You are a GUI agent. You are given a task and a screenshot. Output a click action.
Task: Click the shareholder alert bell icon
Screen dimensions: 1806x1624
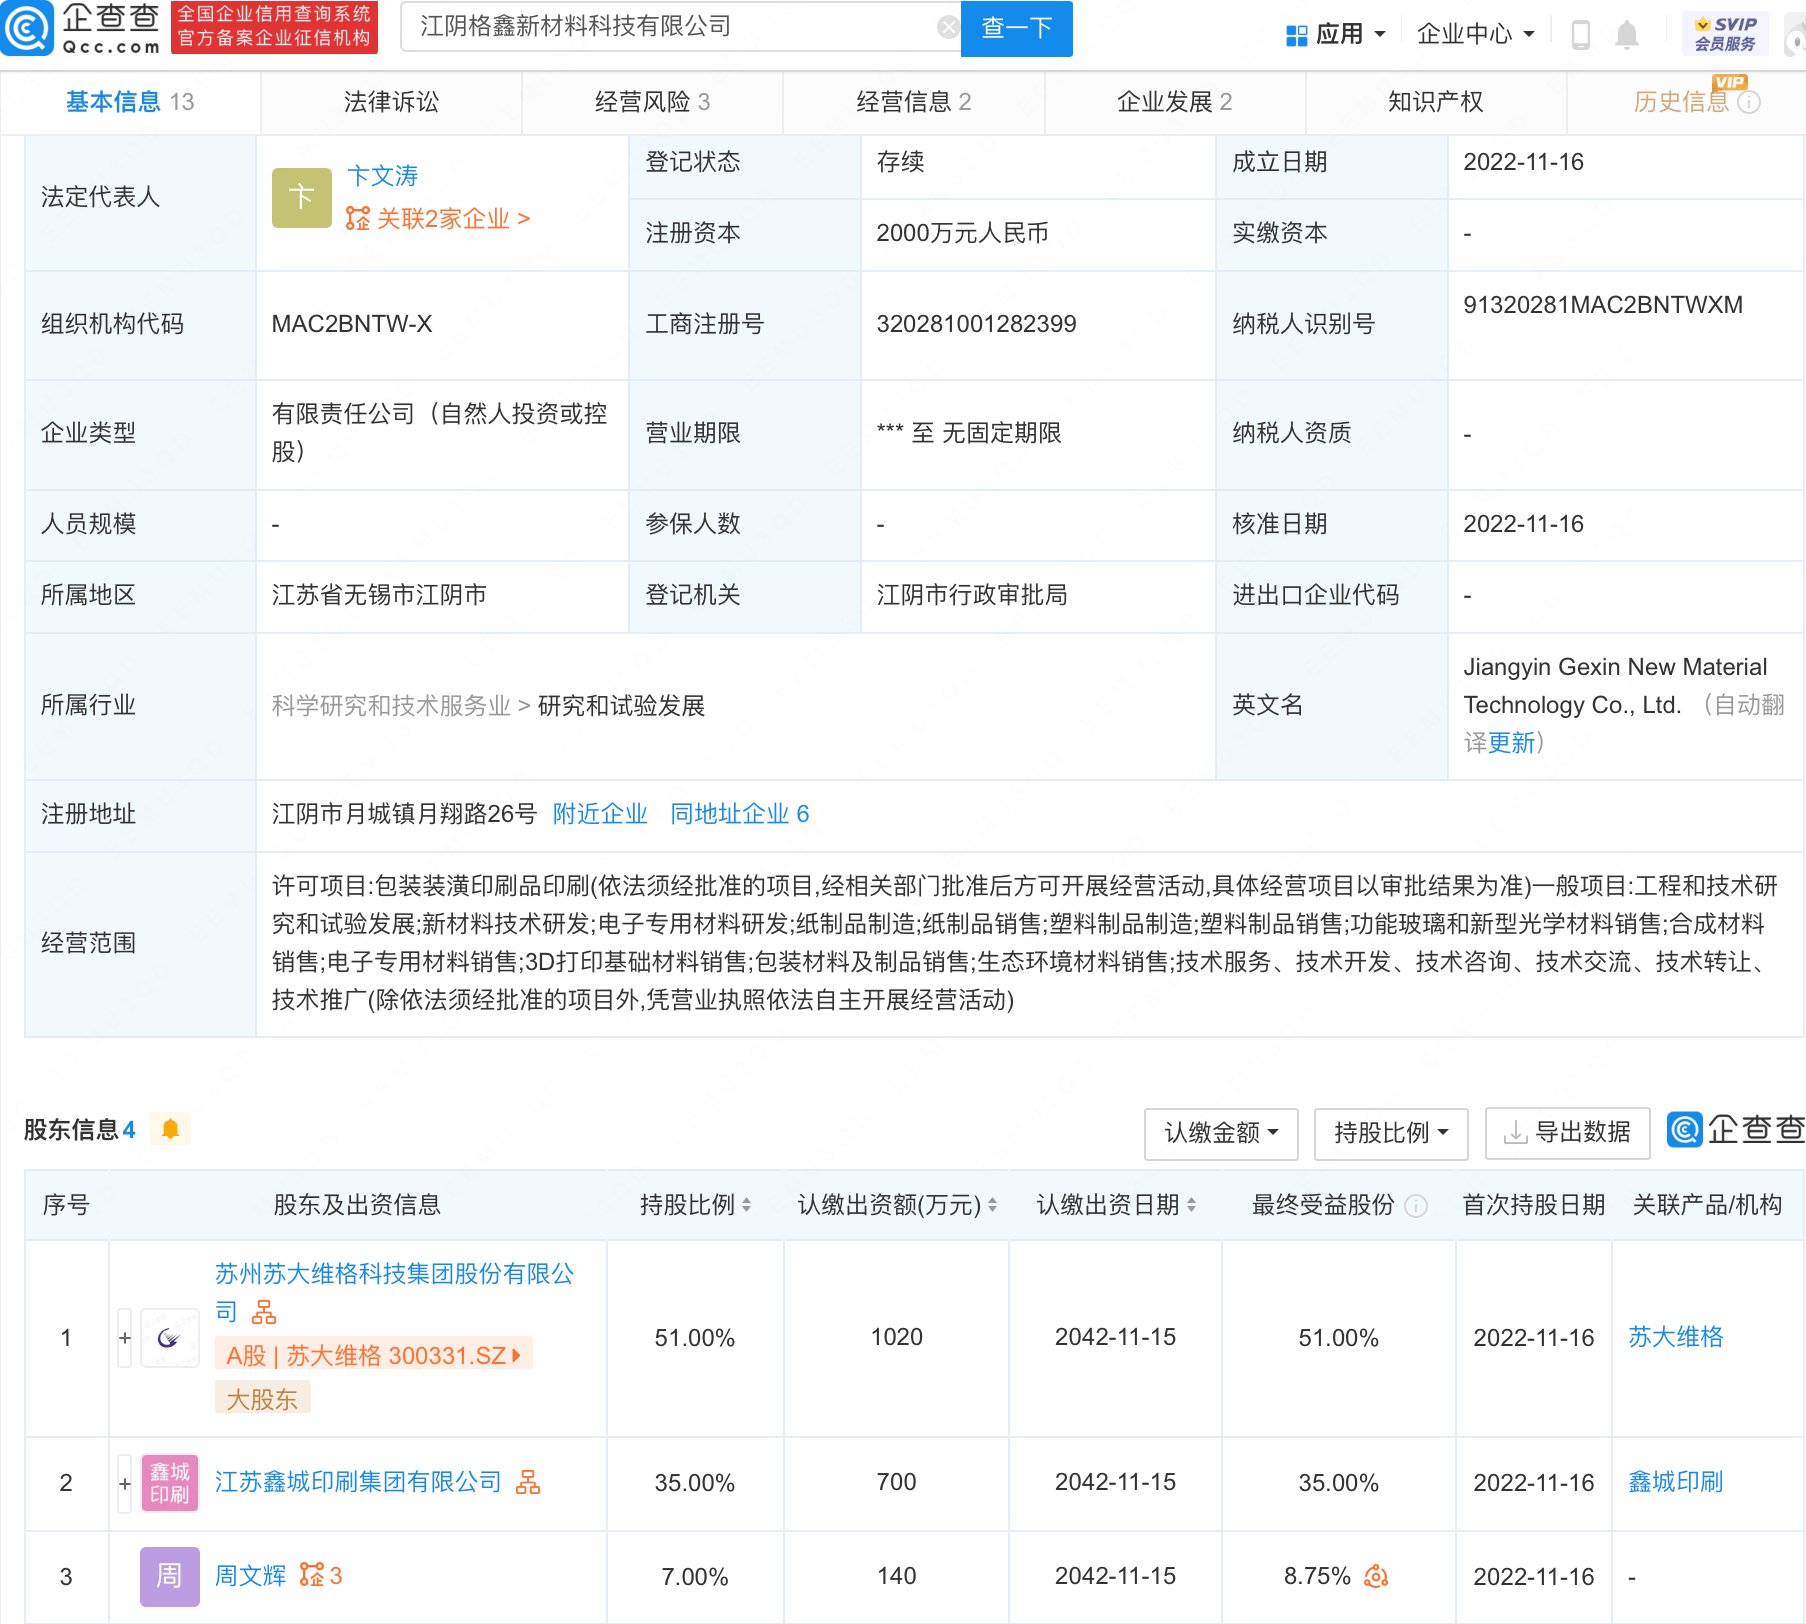click(170, 1129)
